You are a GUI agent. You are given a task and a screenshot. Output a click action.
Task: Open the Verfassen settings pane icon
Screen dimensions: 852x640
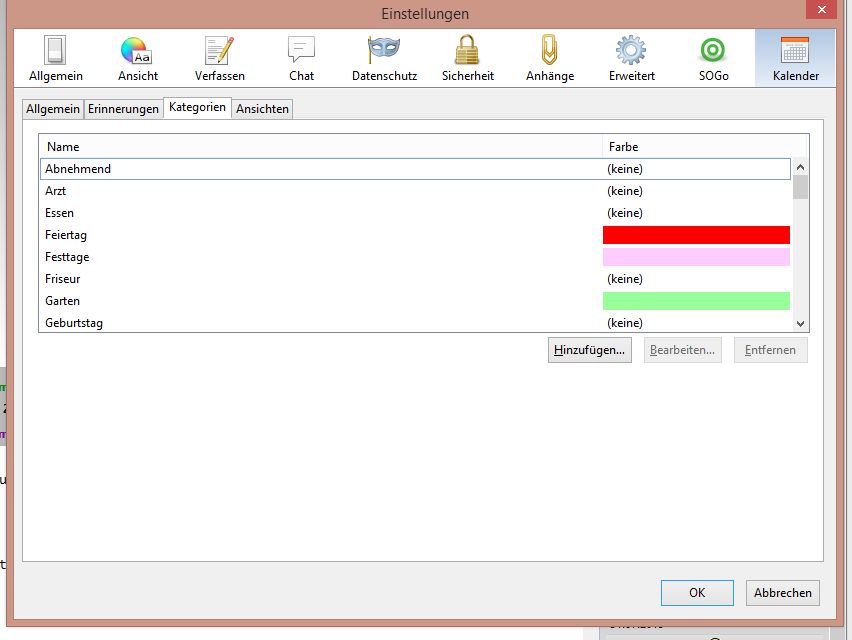click(220, 58)
